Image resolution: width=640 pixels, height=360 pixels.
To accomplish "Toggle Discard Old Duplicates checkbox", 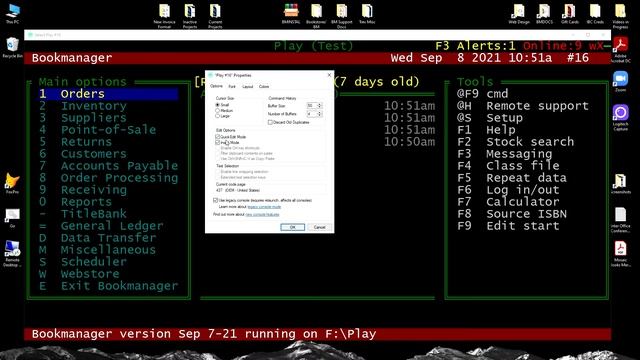I will [x=270, y=122].
